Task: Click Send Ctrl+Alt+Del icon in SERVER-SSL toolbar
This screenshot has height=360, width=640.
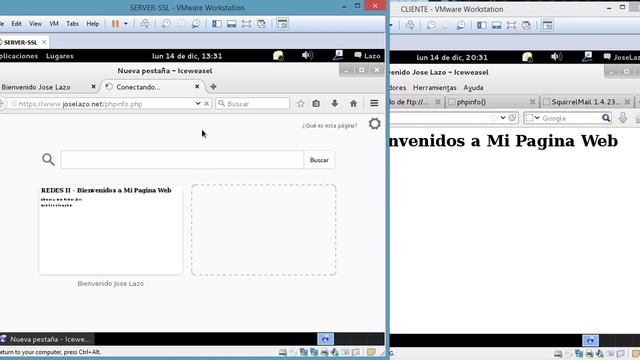Action: point(144,24)
